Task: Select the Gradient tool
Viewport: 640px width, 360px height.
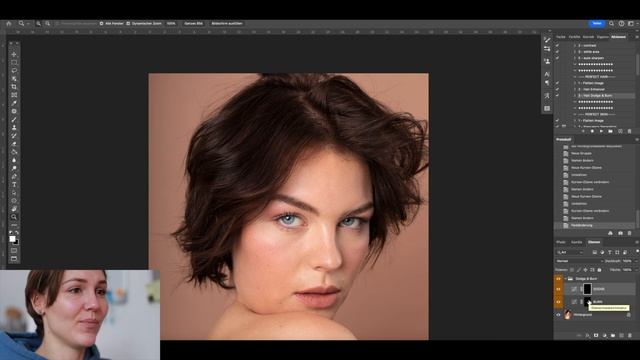Action: pyautogui.click(x=14, y=152)
